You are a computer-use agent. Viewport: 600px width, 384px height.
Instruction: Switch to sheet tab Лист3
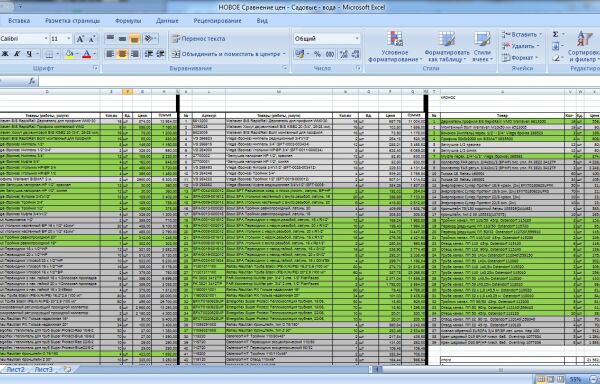44,369
